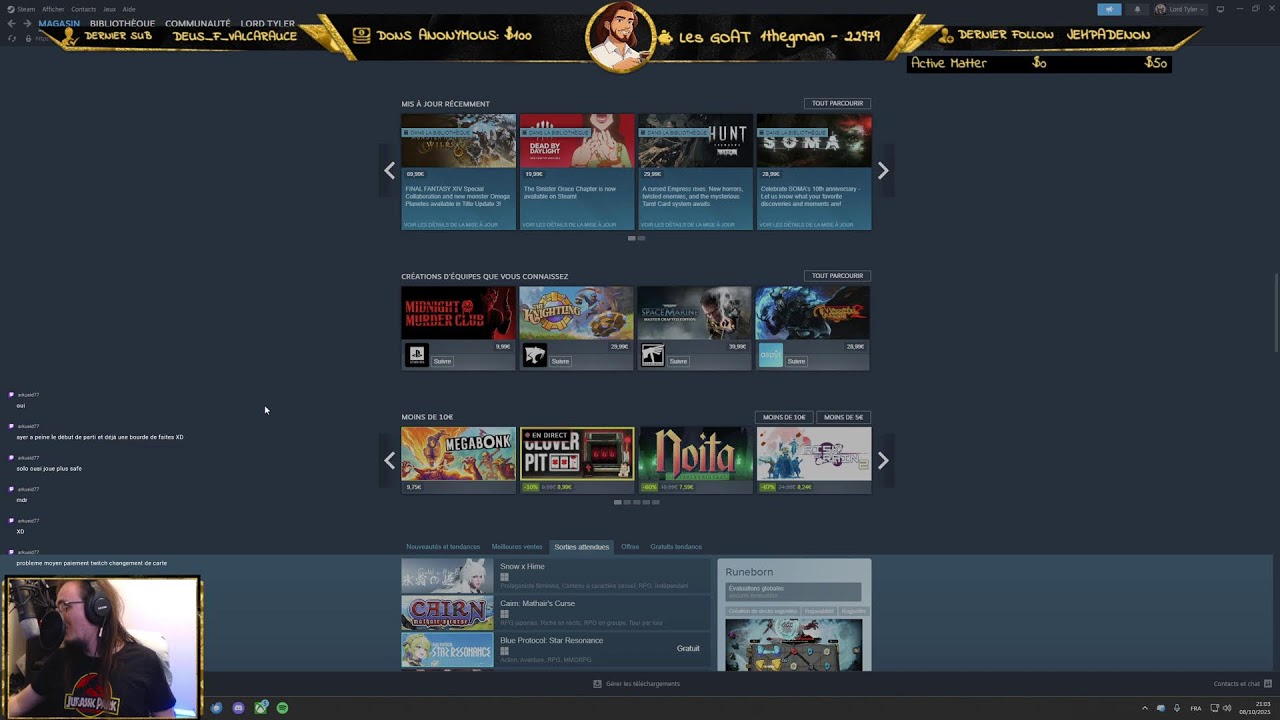Open Contacts et chat in bottom bar
The width and height of the screenshot is (1280, 720).
click(1242, 684)
